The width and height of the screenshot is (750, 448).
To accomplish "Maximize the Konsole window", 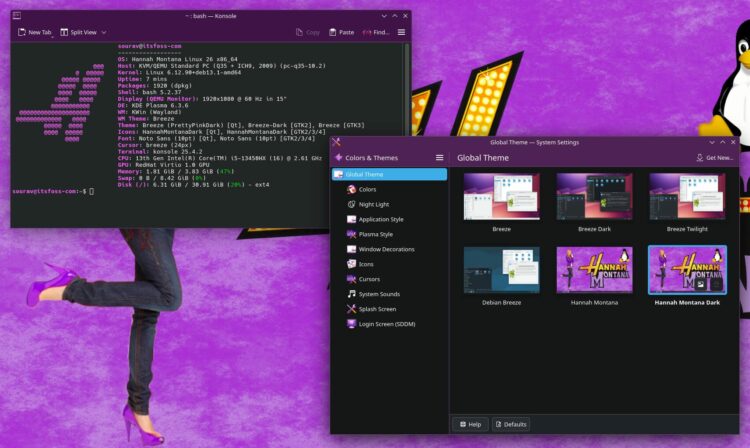I will [x=395, y=16].
